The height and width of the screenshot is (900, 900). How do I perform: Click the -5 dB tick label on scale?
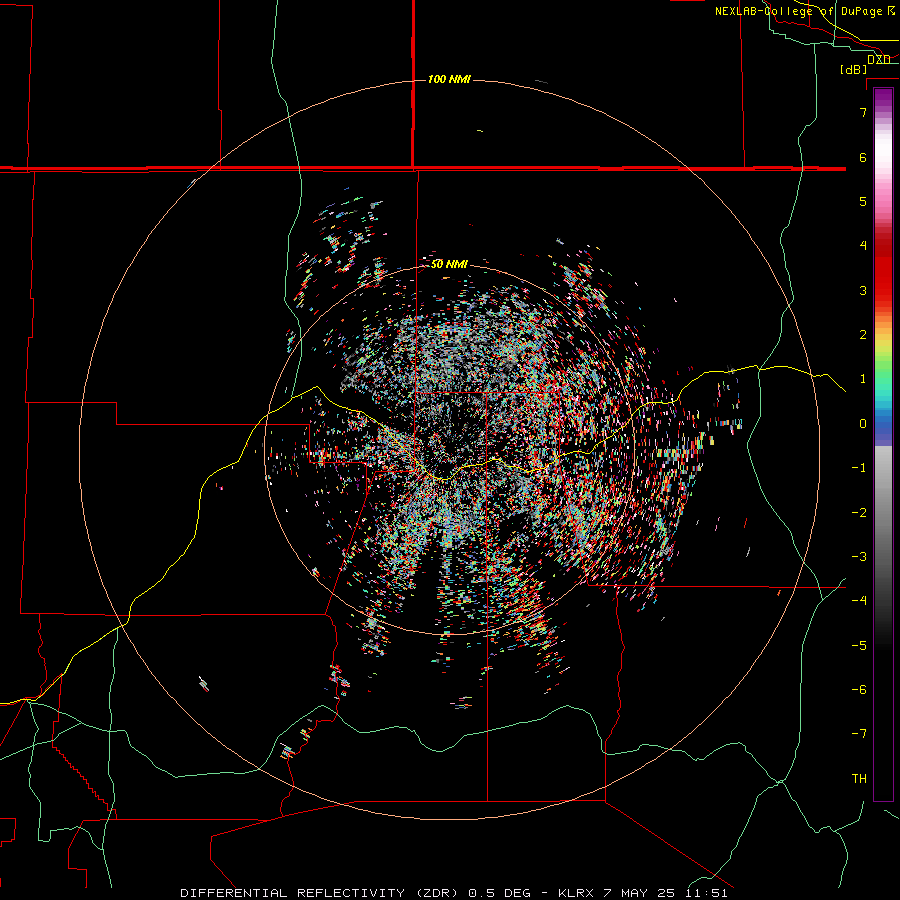tap(859, 646)
